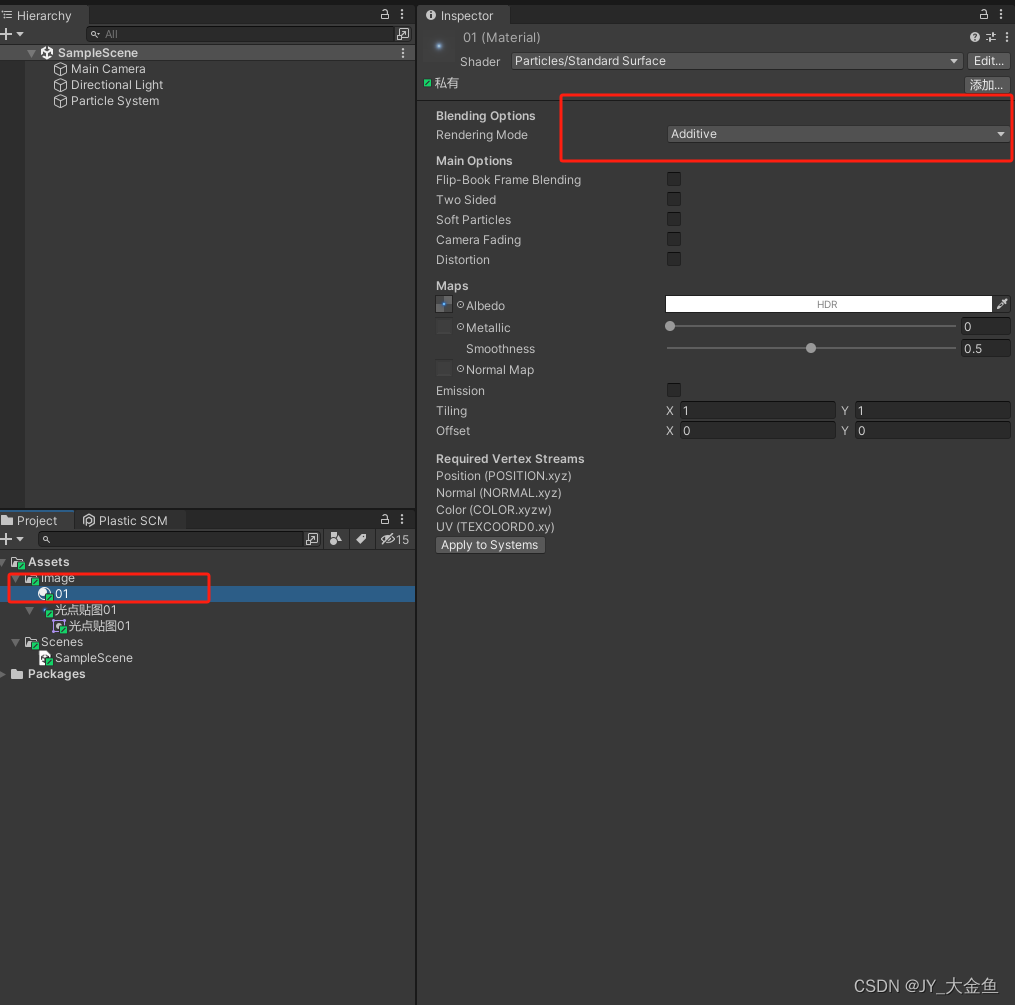Click the label filter icon in Project panel

(361, 539)
